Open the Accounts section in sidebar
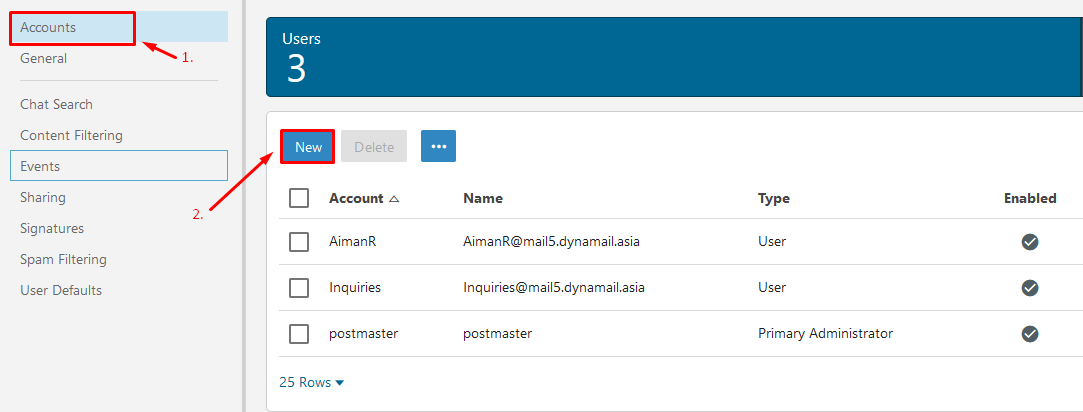Image resolution: width=1083 pixels, height=412 pixels. pos(119,28)
